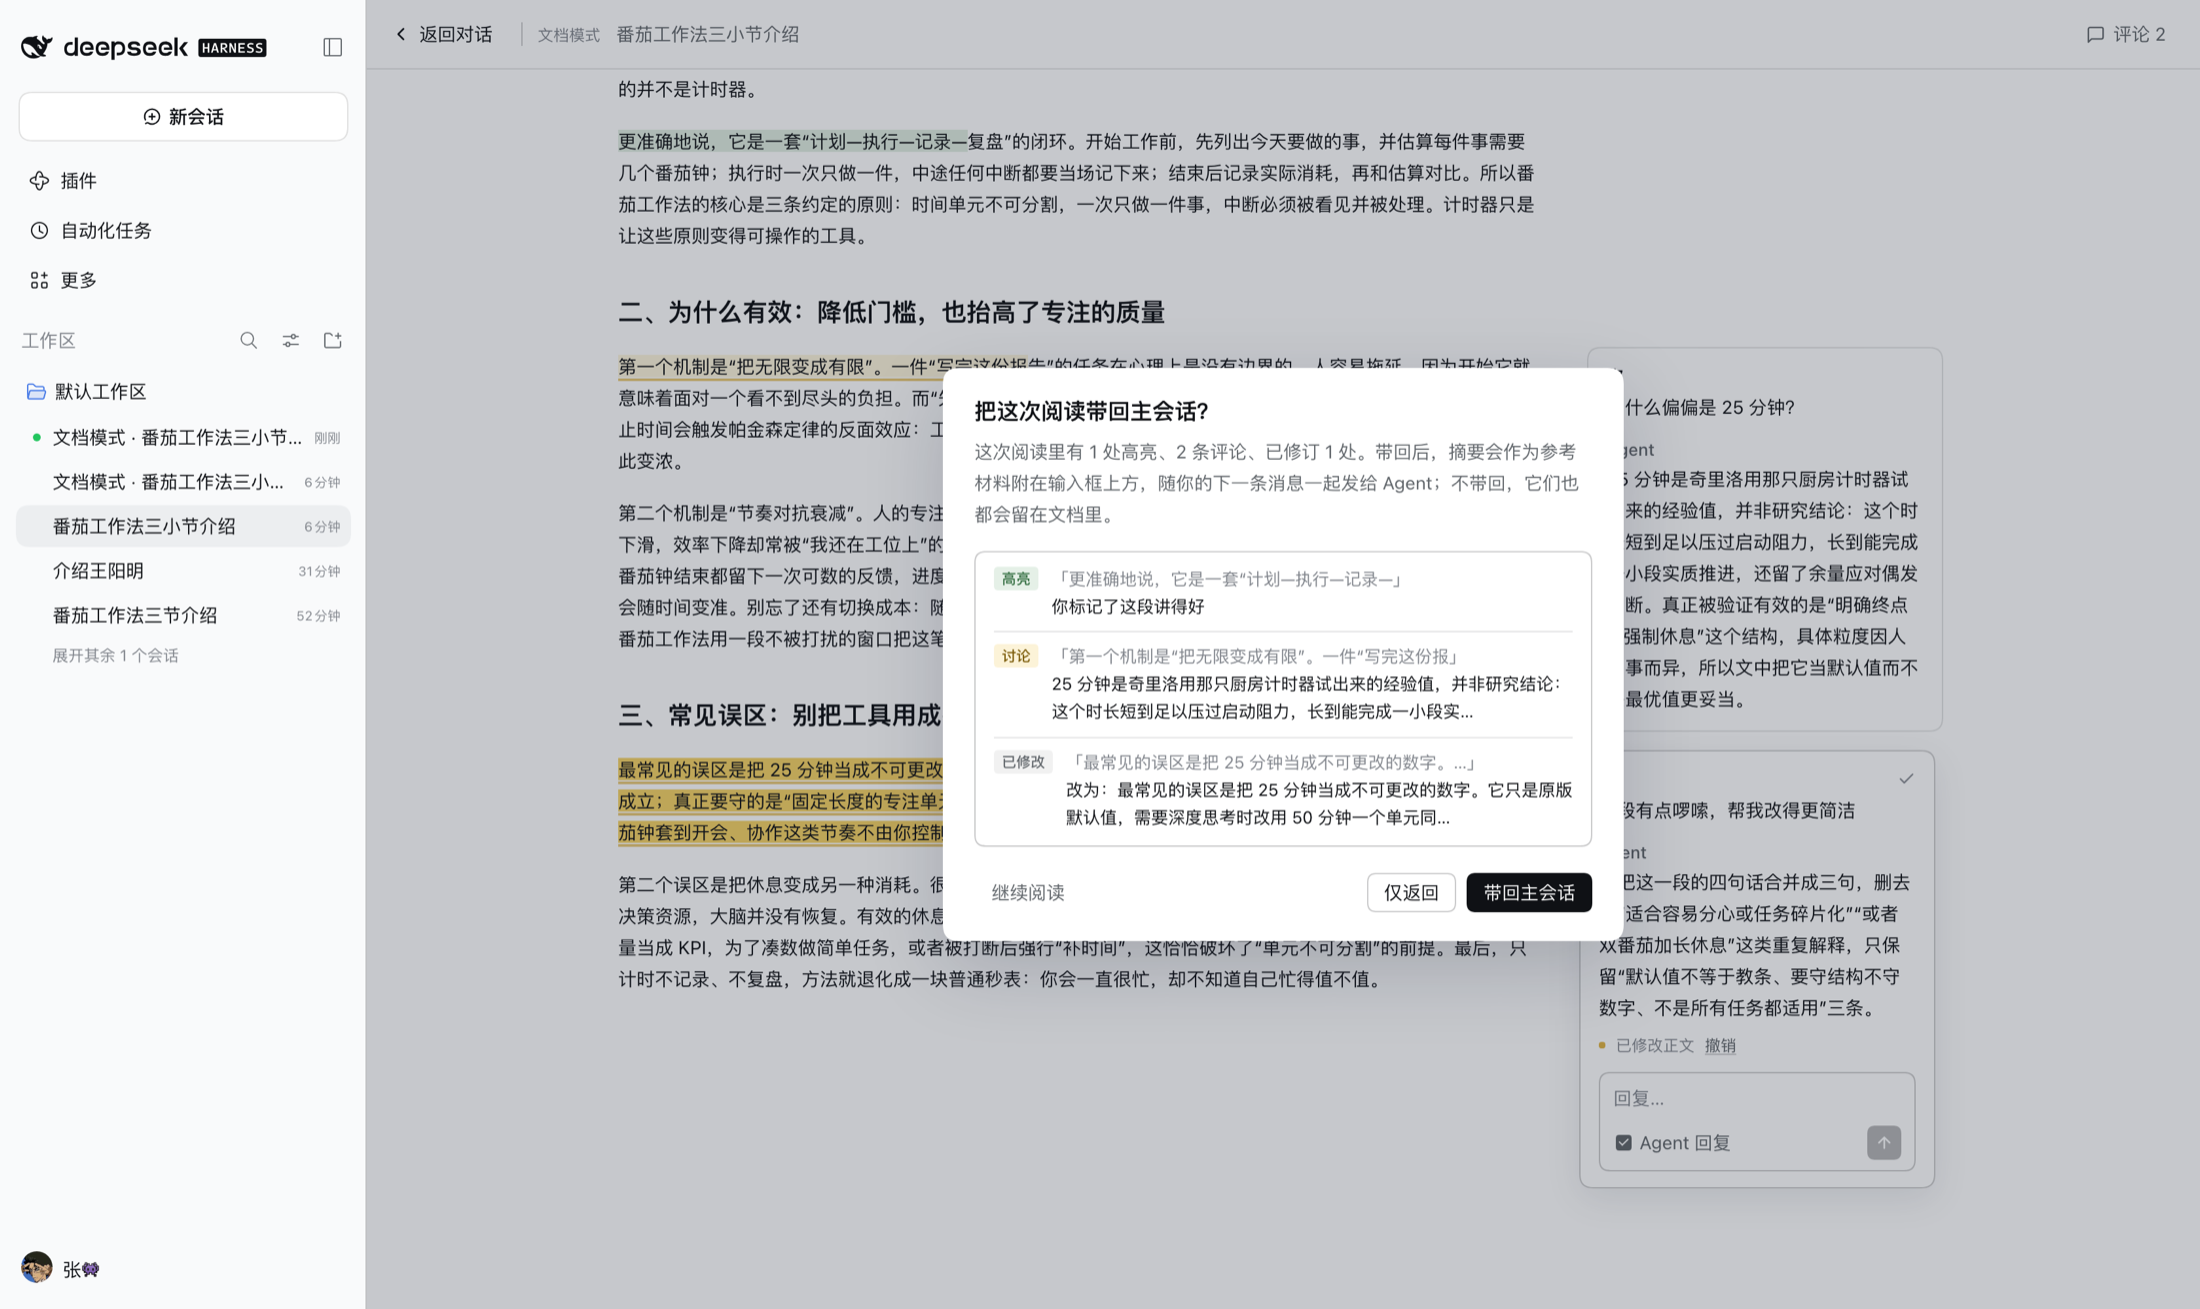The width and height of the screenshot is (2200, 1309).
Task: Go back with 返回对话
Action: [444, 35]
